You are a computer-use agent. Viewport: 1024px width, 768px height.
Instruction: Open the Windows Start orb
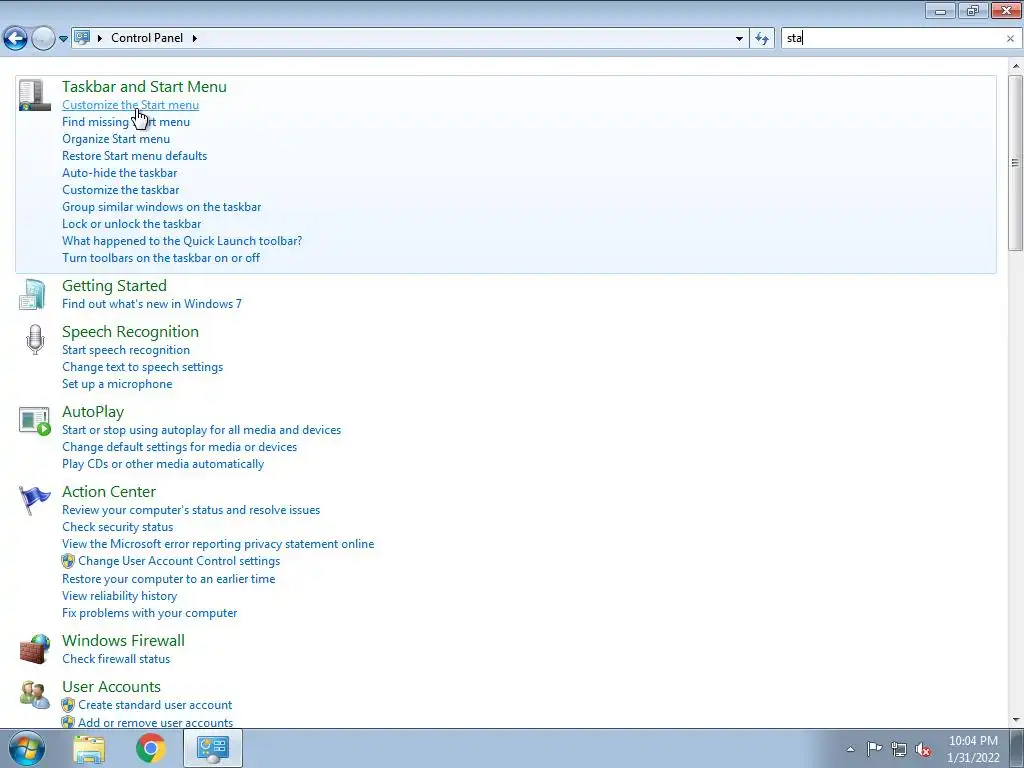coord(27,748)
